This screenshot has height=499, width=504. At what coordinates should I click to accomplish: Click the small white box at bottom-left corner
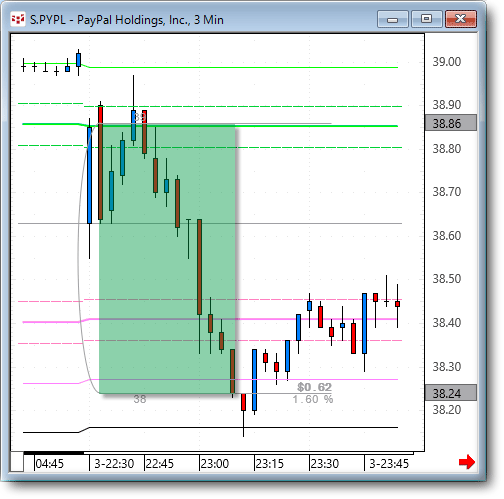click(x=17, y=462)
